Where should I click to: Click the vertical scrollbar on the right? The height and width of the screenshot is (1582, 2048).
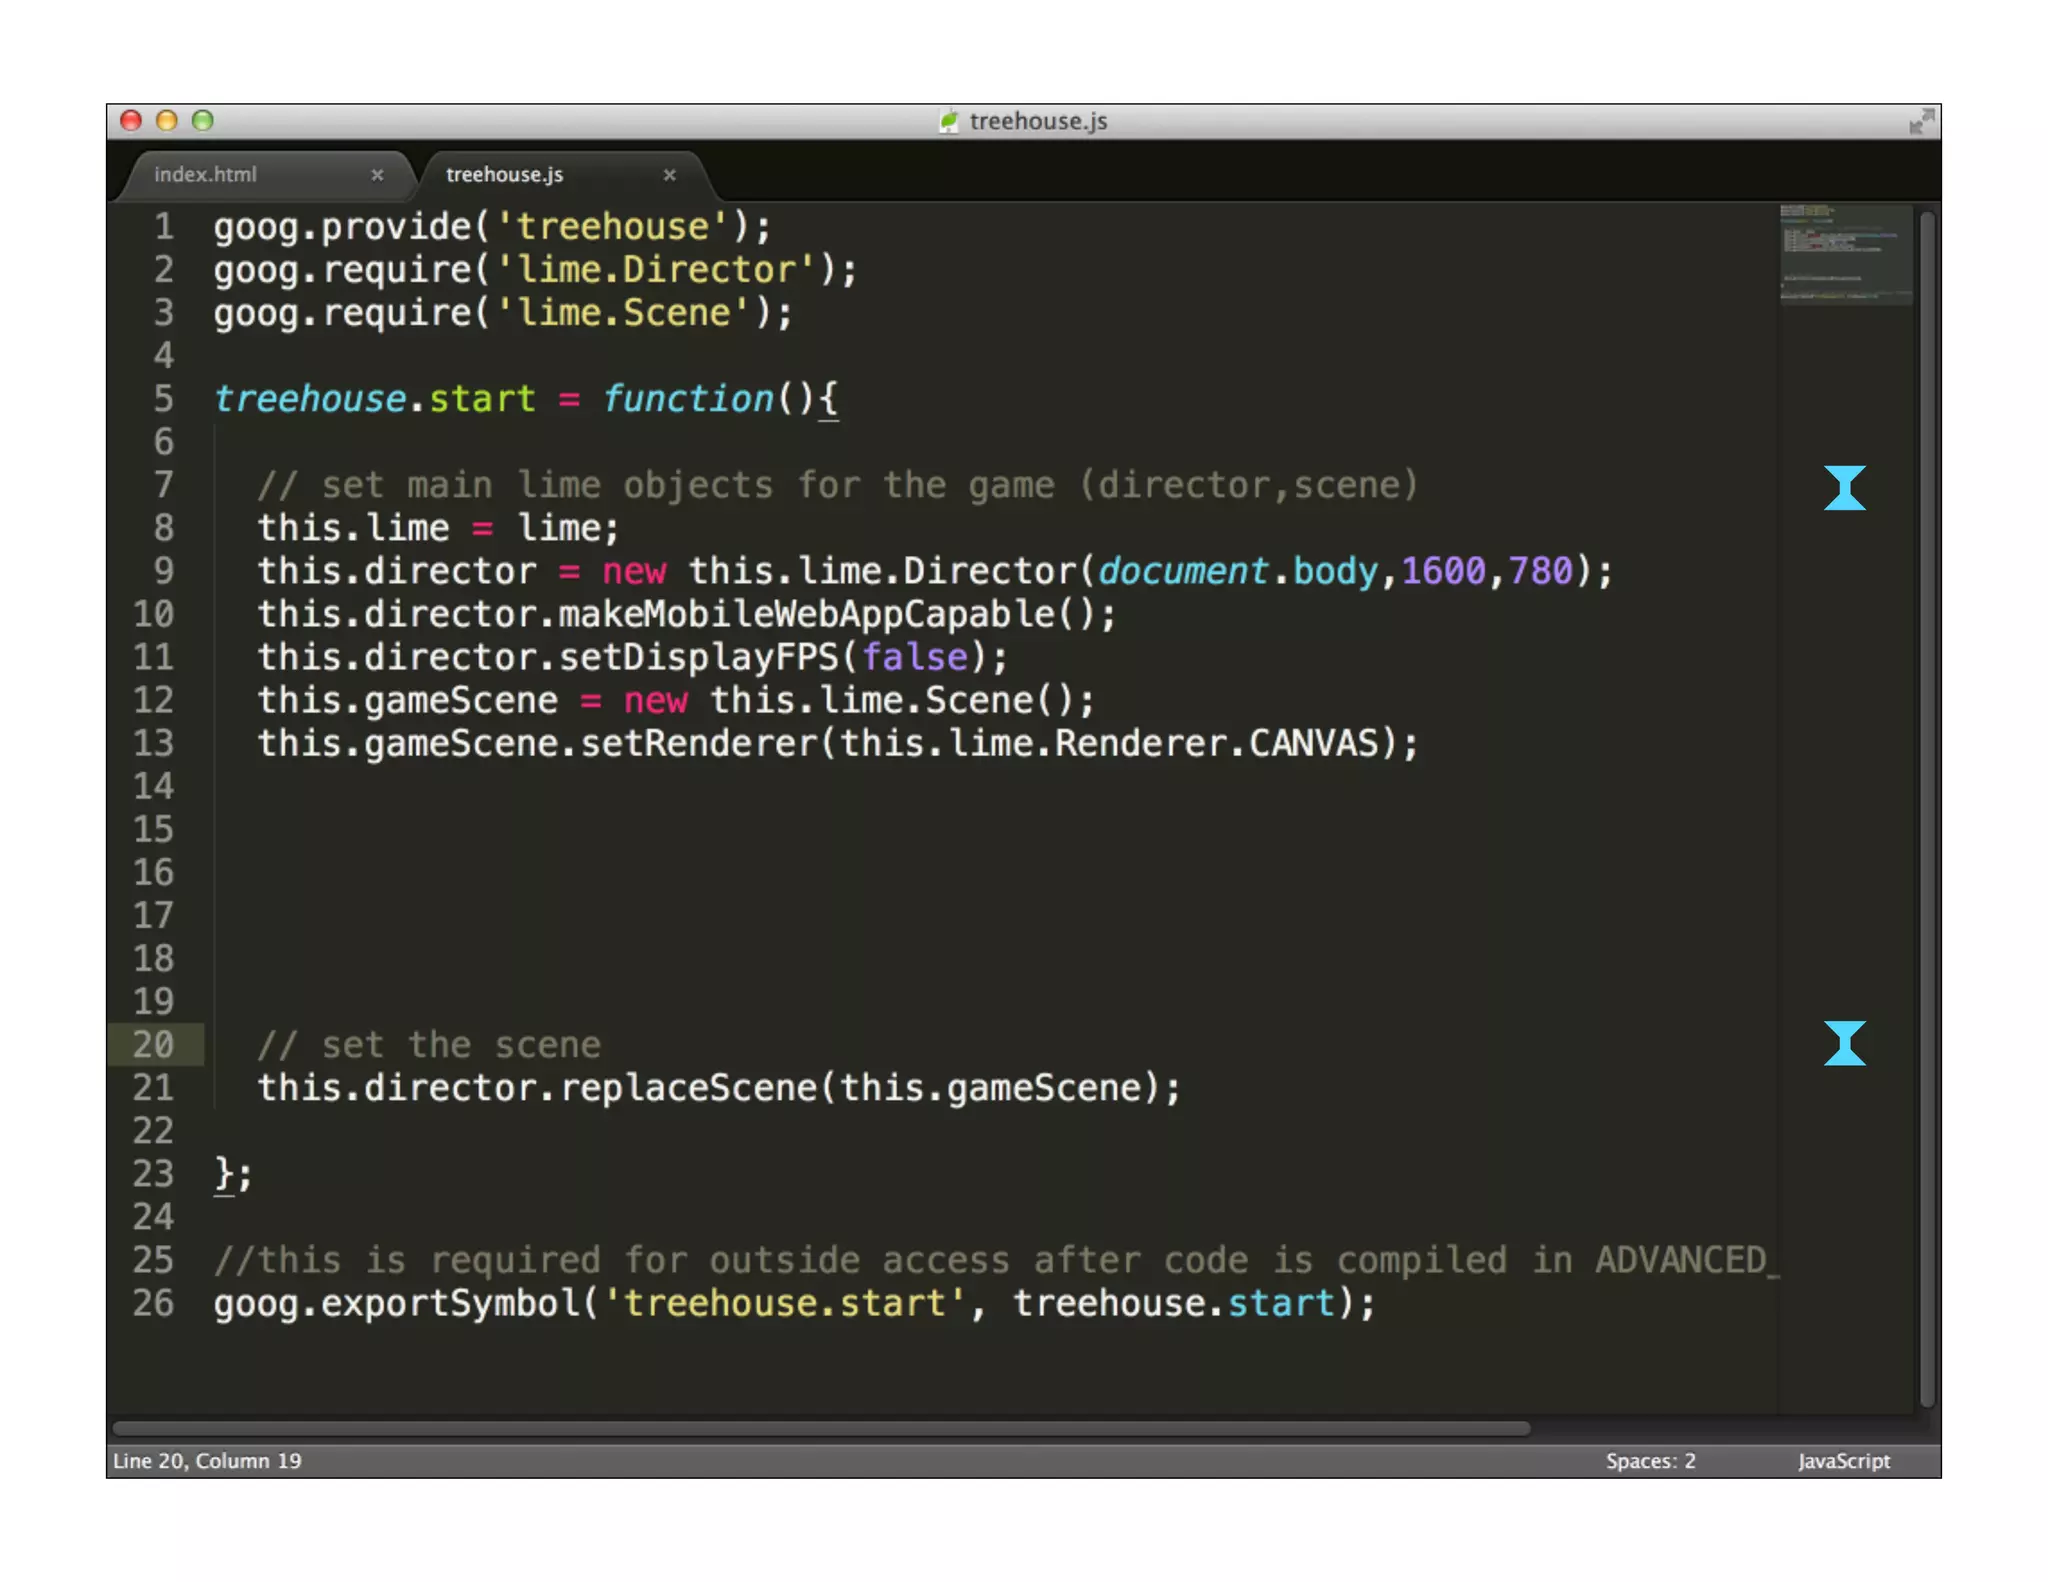point(1926,800)
